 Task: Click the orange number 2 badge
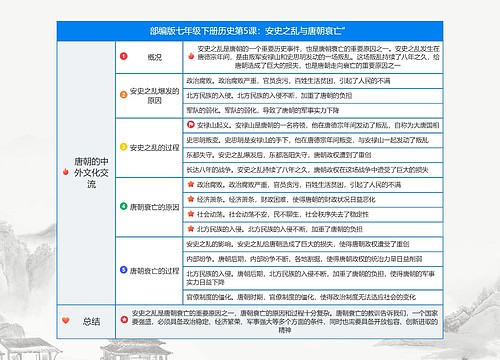click(124, 95)
